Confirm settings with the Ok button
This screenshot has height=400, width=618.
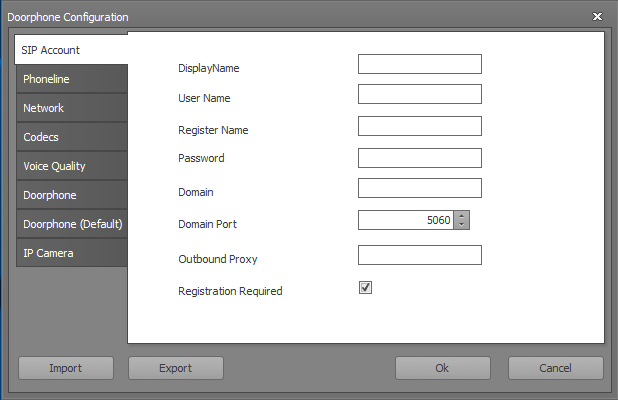tap(443, 368)
